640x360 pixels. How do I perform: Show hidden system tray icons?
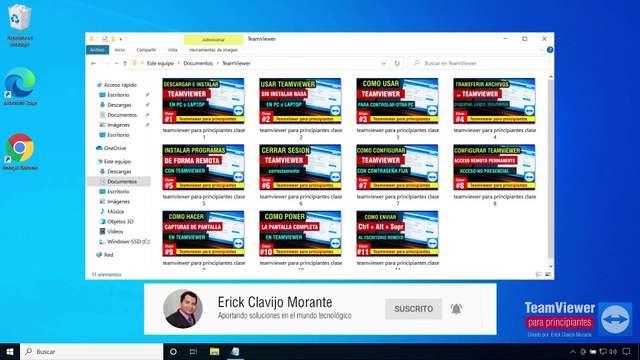coord(573,351)
